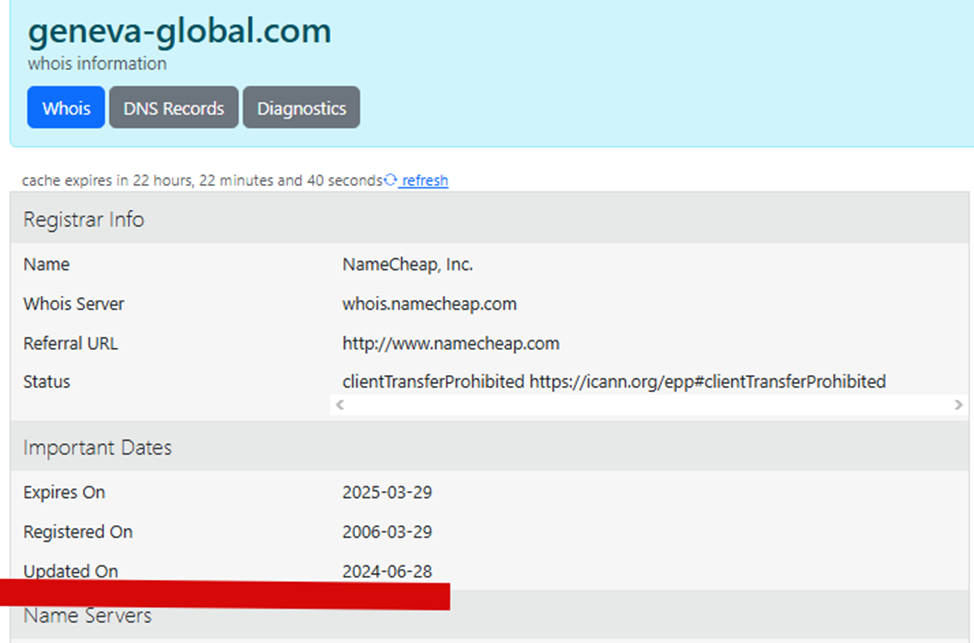Open the Diagnostics tab
Viewport: 974px width, 643px height.
coord(301,107)
